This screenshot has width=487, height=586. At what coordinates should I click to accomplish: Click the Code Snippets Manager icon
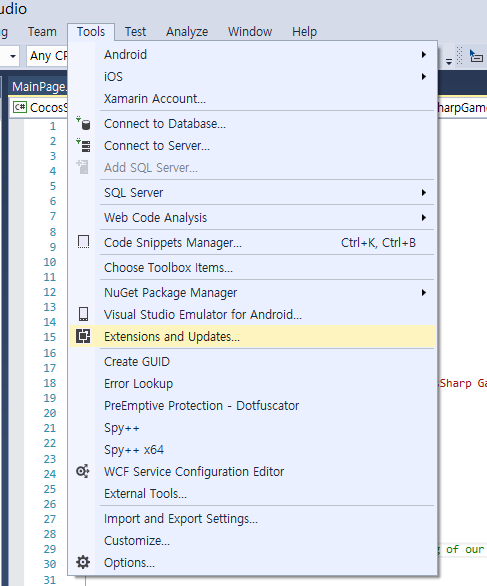83,242
